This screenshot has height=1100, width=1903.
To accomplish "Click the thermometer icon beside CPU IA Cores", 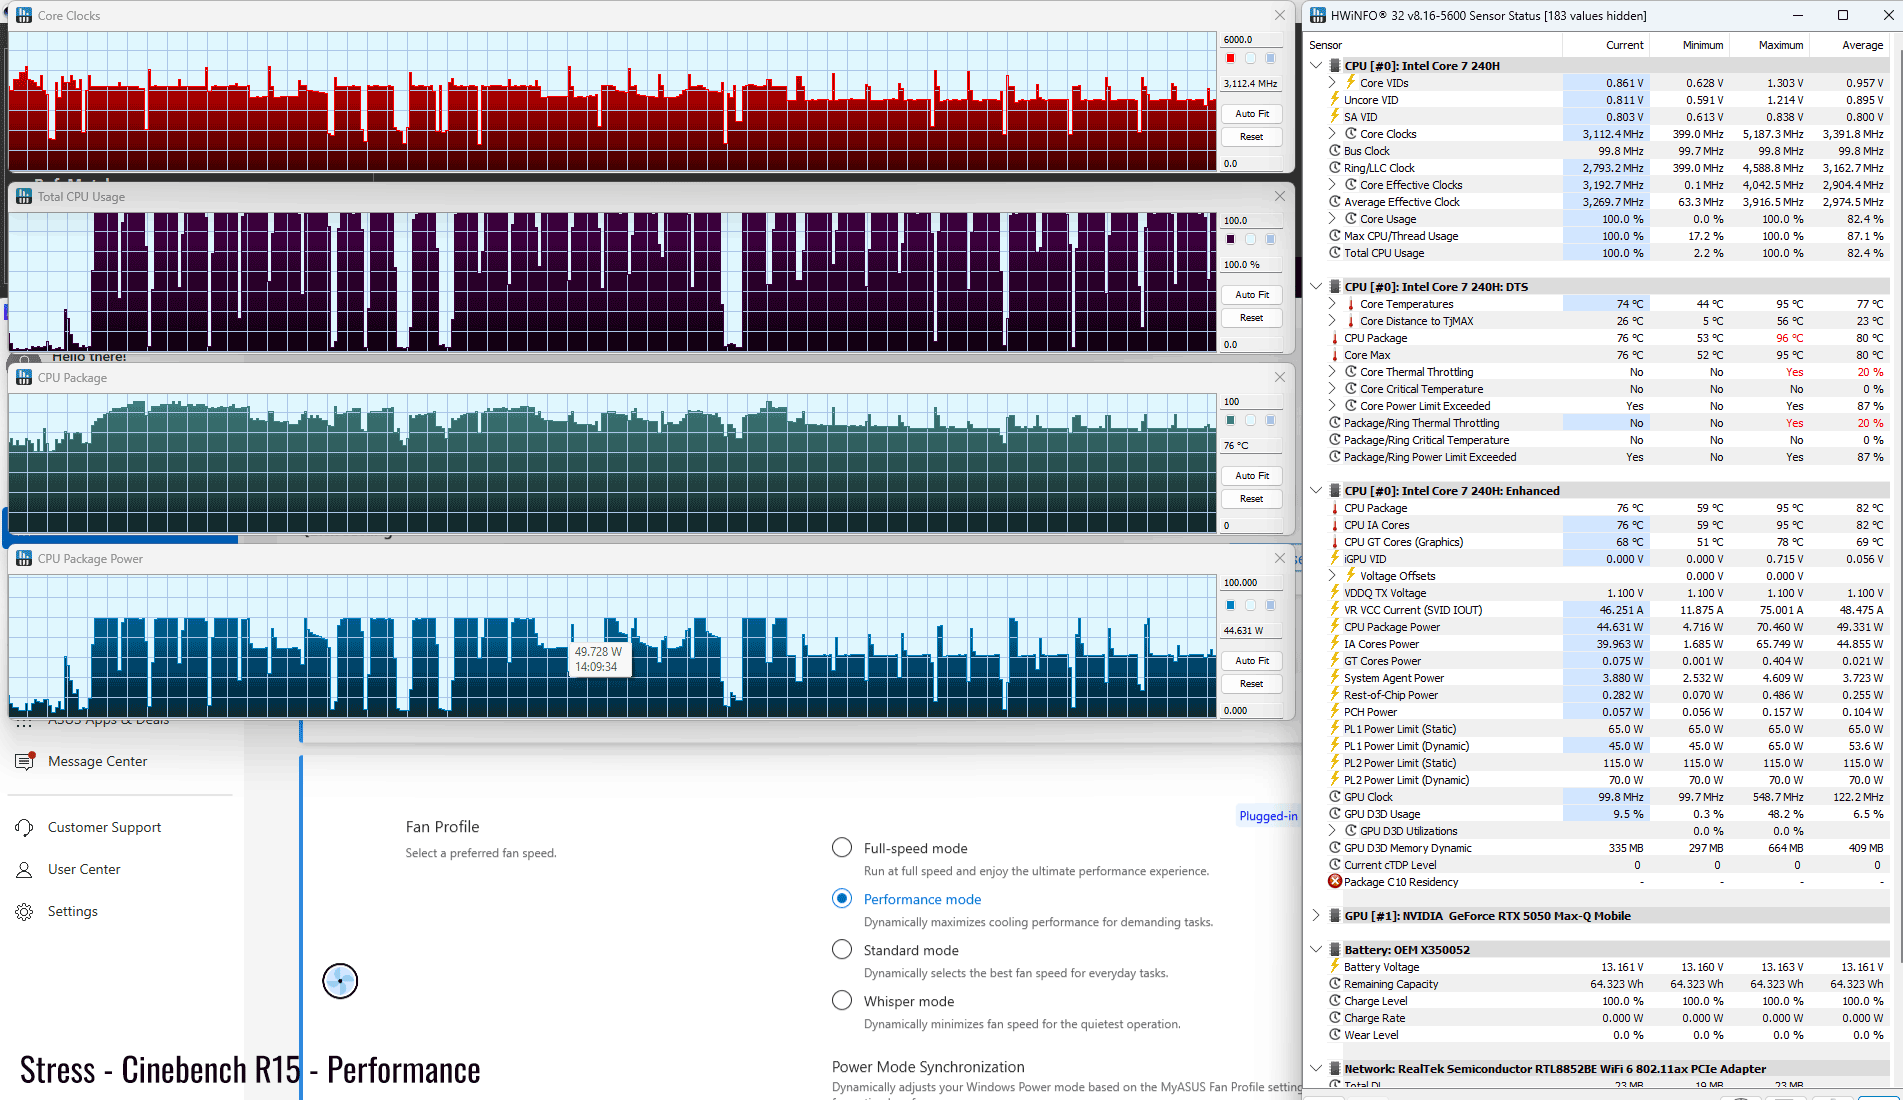I will (x=1334, y=525).
